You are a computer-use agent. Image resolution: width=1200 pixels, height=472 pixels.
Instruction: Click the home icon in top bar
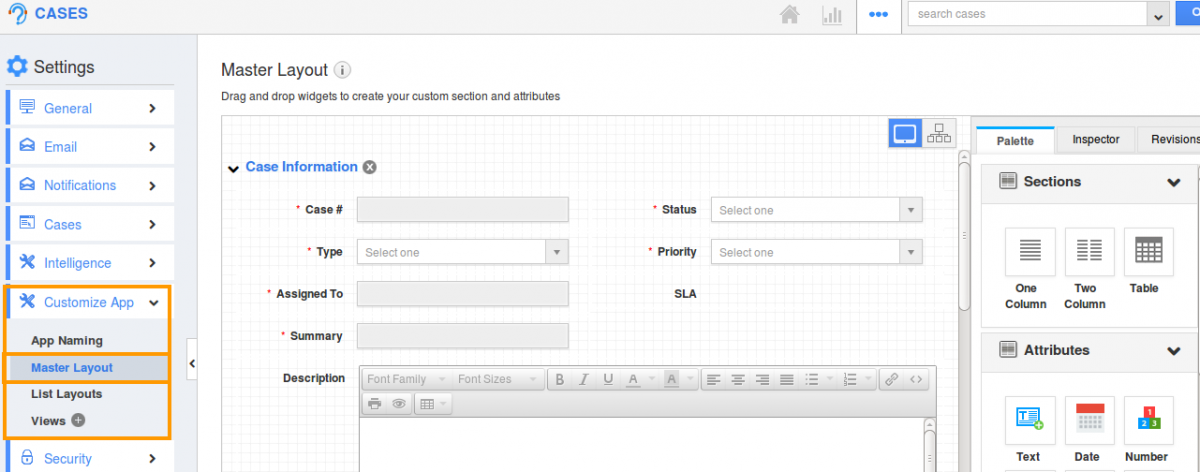tap(790, 15)
